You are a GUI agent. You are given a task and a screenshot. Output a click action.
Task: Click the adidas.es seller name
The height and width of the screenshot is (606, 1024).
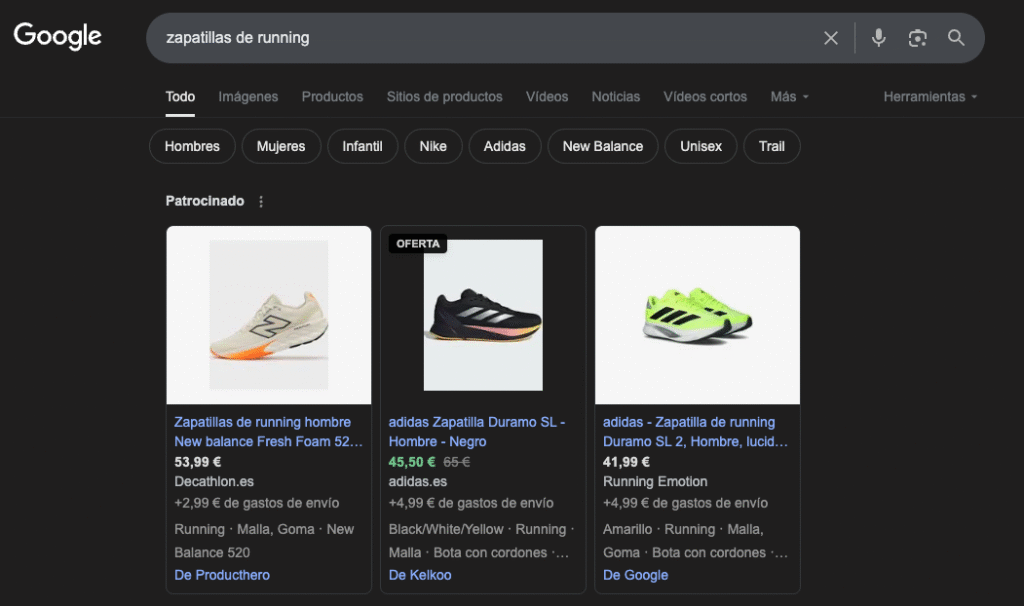[418, 482]
